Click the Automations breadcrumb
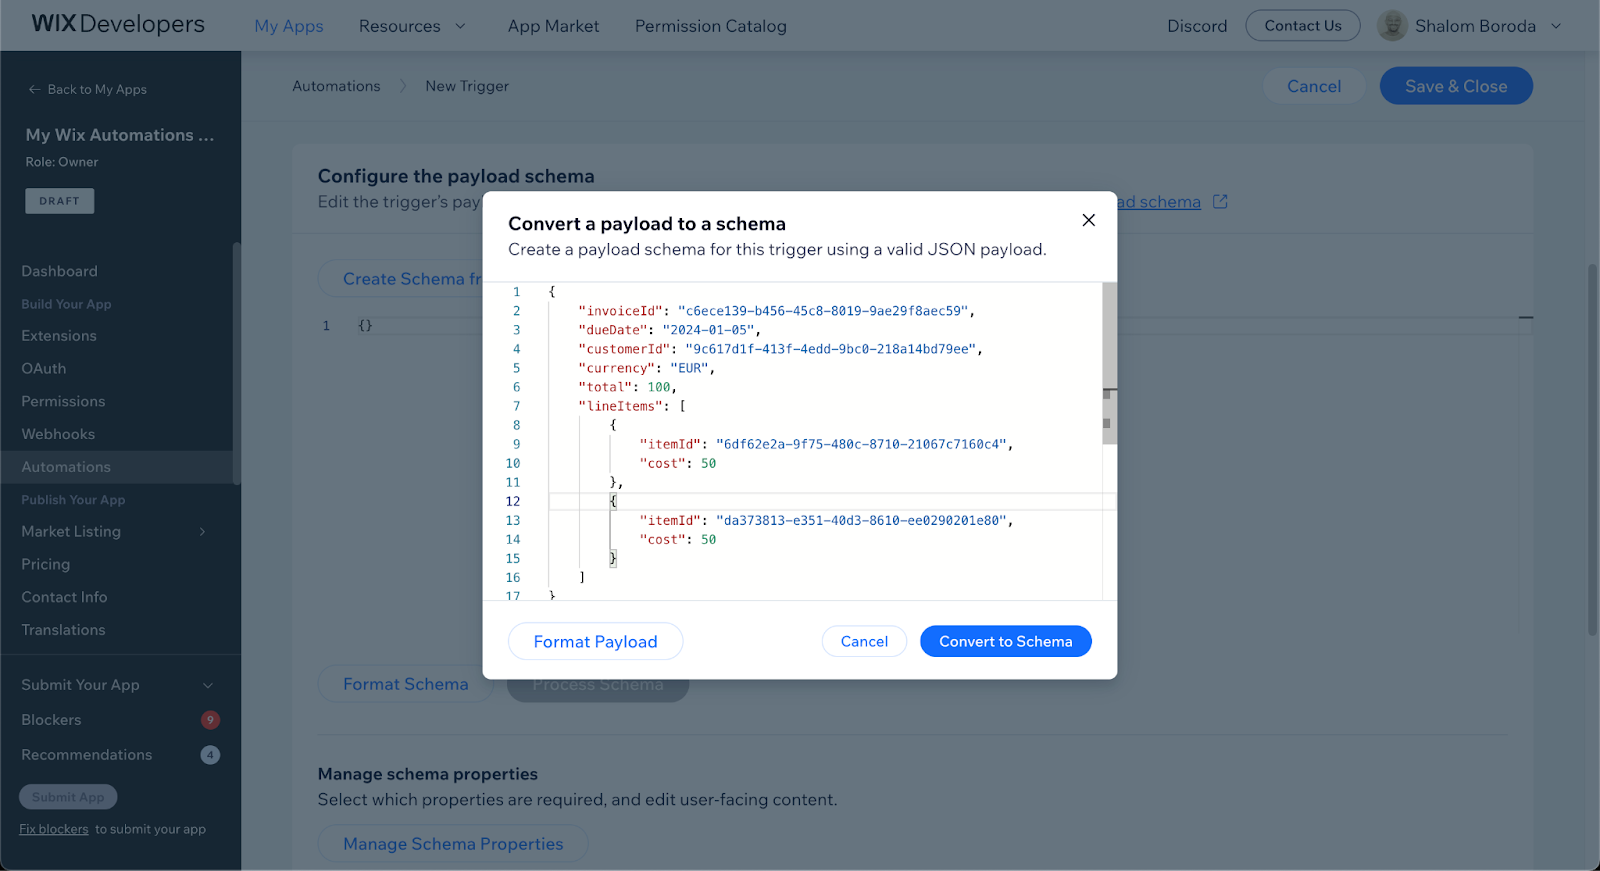Screen dimensions: 1600x871 (336, 86)
